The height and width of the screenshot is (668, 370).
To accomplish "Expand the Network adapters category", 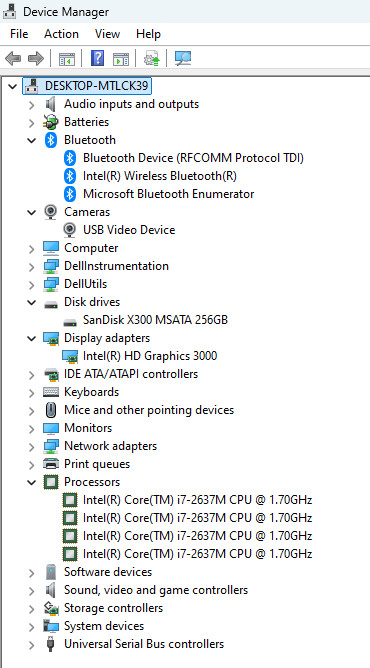I will click(32, 447).
